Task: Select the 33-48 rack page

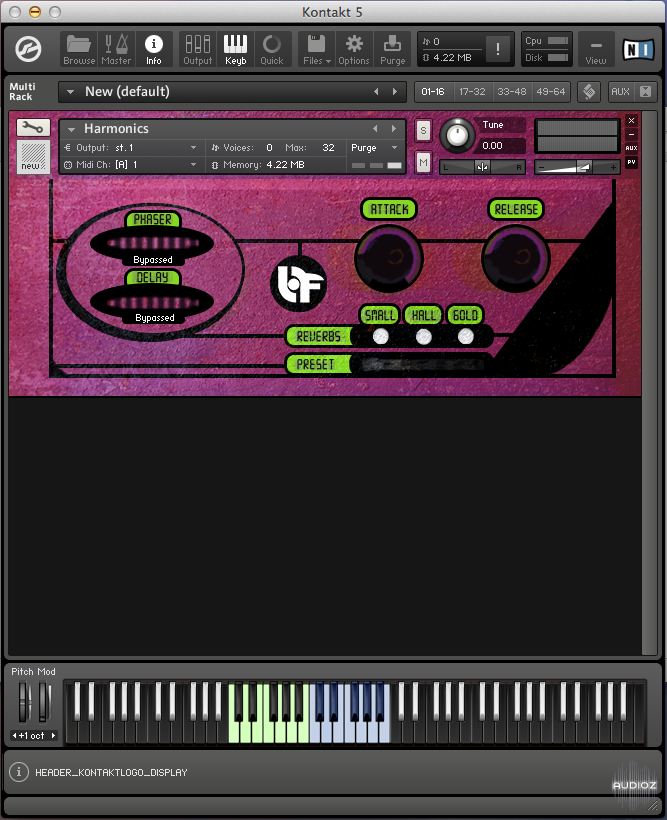Action: tap(512, 92)
